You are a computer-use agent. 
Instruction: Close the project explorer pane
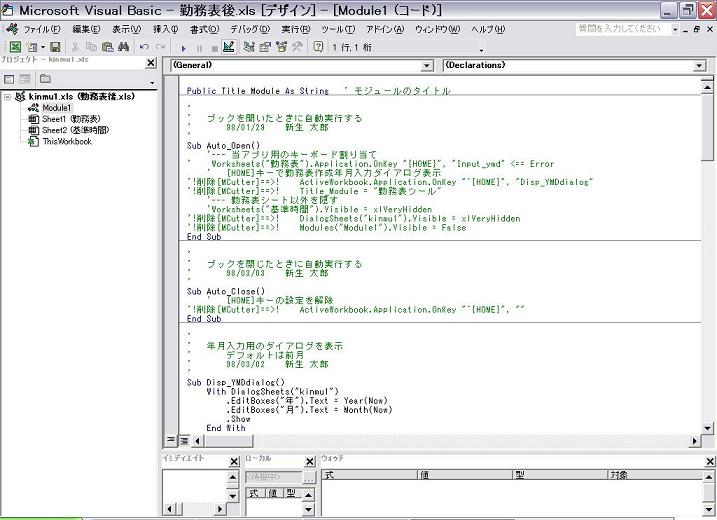pyautogui.click(x=151, y=63)
